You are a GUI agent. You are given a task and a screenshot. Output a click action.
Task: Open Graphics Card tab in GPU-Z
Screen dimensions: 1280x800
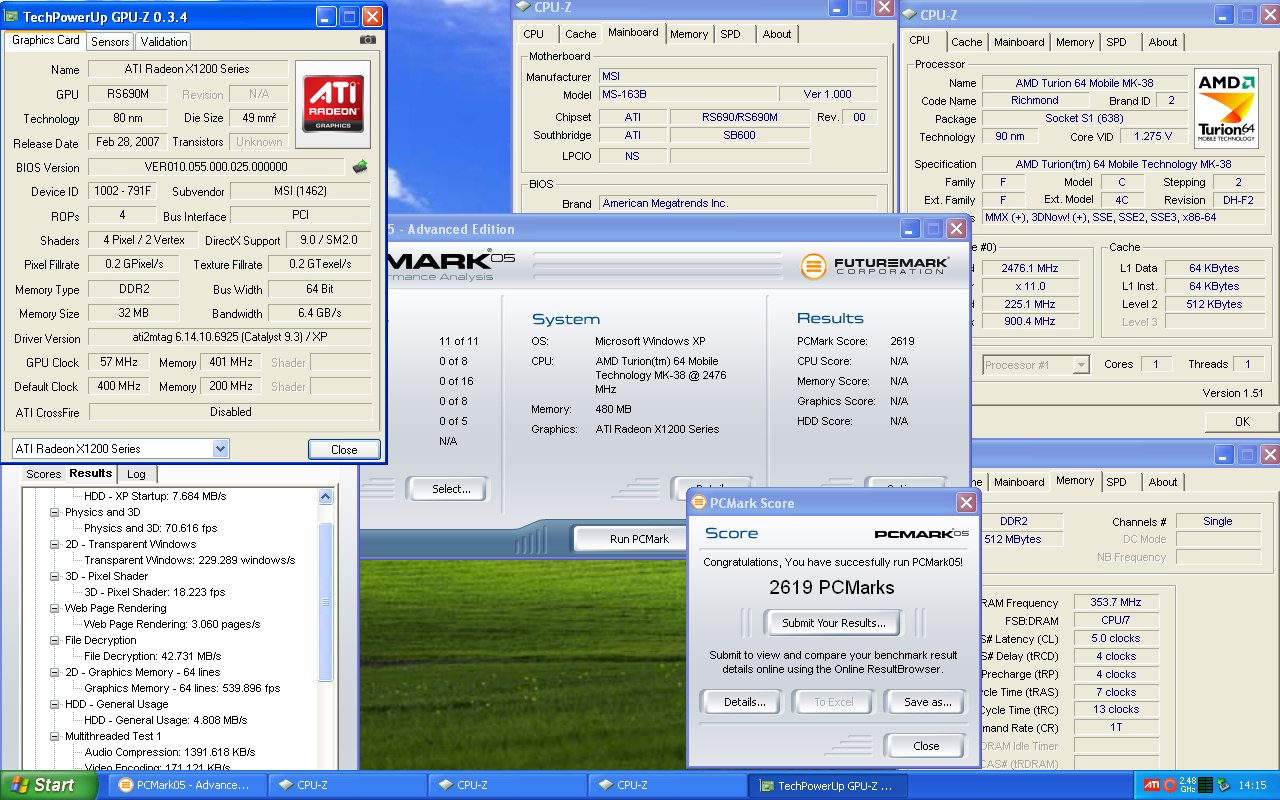pos(46,40)
